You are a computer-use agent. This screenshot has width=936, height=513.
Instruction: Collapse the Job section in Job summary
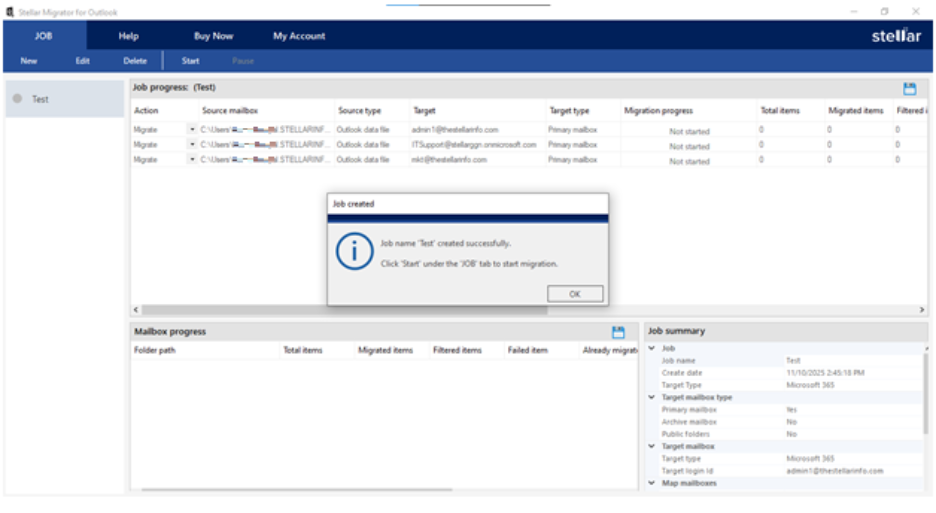[652, 348]
